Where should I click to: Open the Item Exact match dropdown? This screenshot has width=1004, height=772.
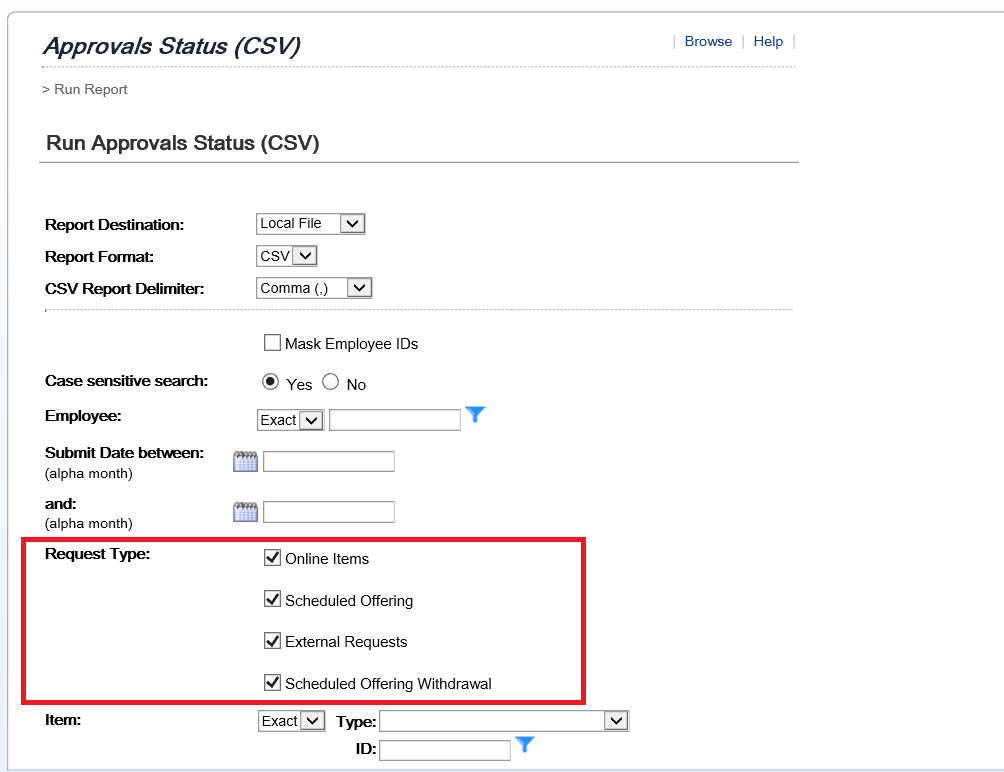(x=291, y=721)
